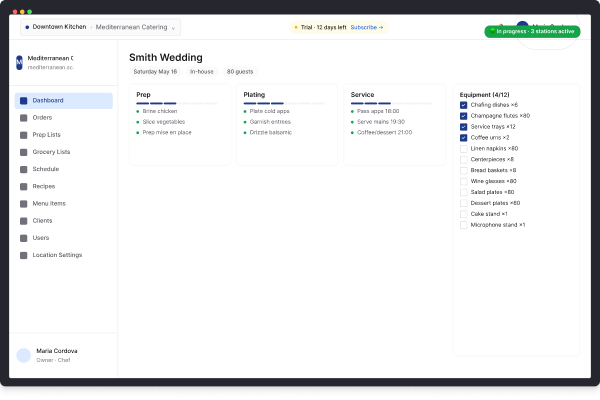The image size is (600, 400).
Task: Click the Service progress bar
Action: point(391,103)
